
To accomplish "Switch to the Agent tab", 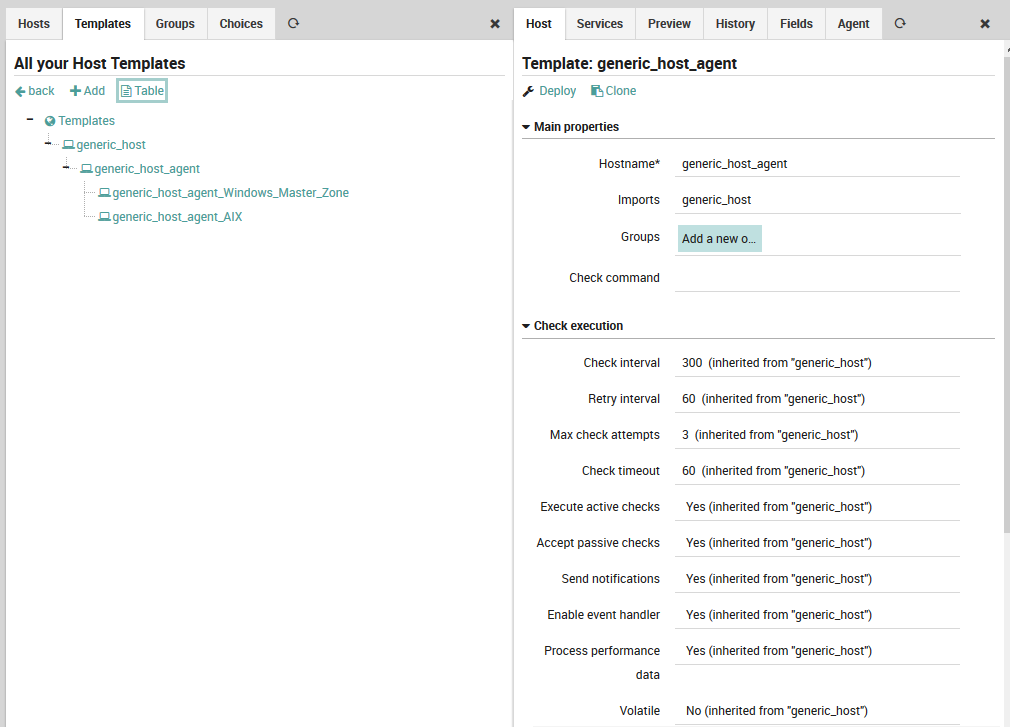I will (852, 23).
